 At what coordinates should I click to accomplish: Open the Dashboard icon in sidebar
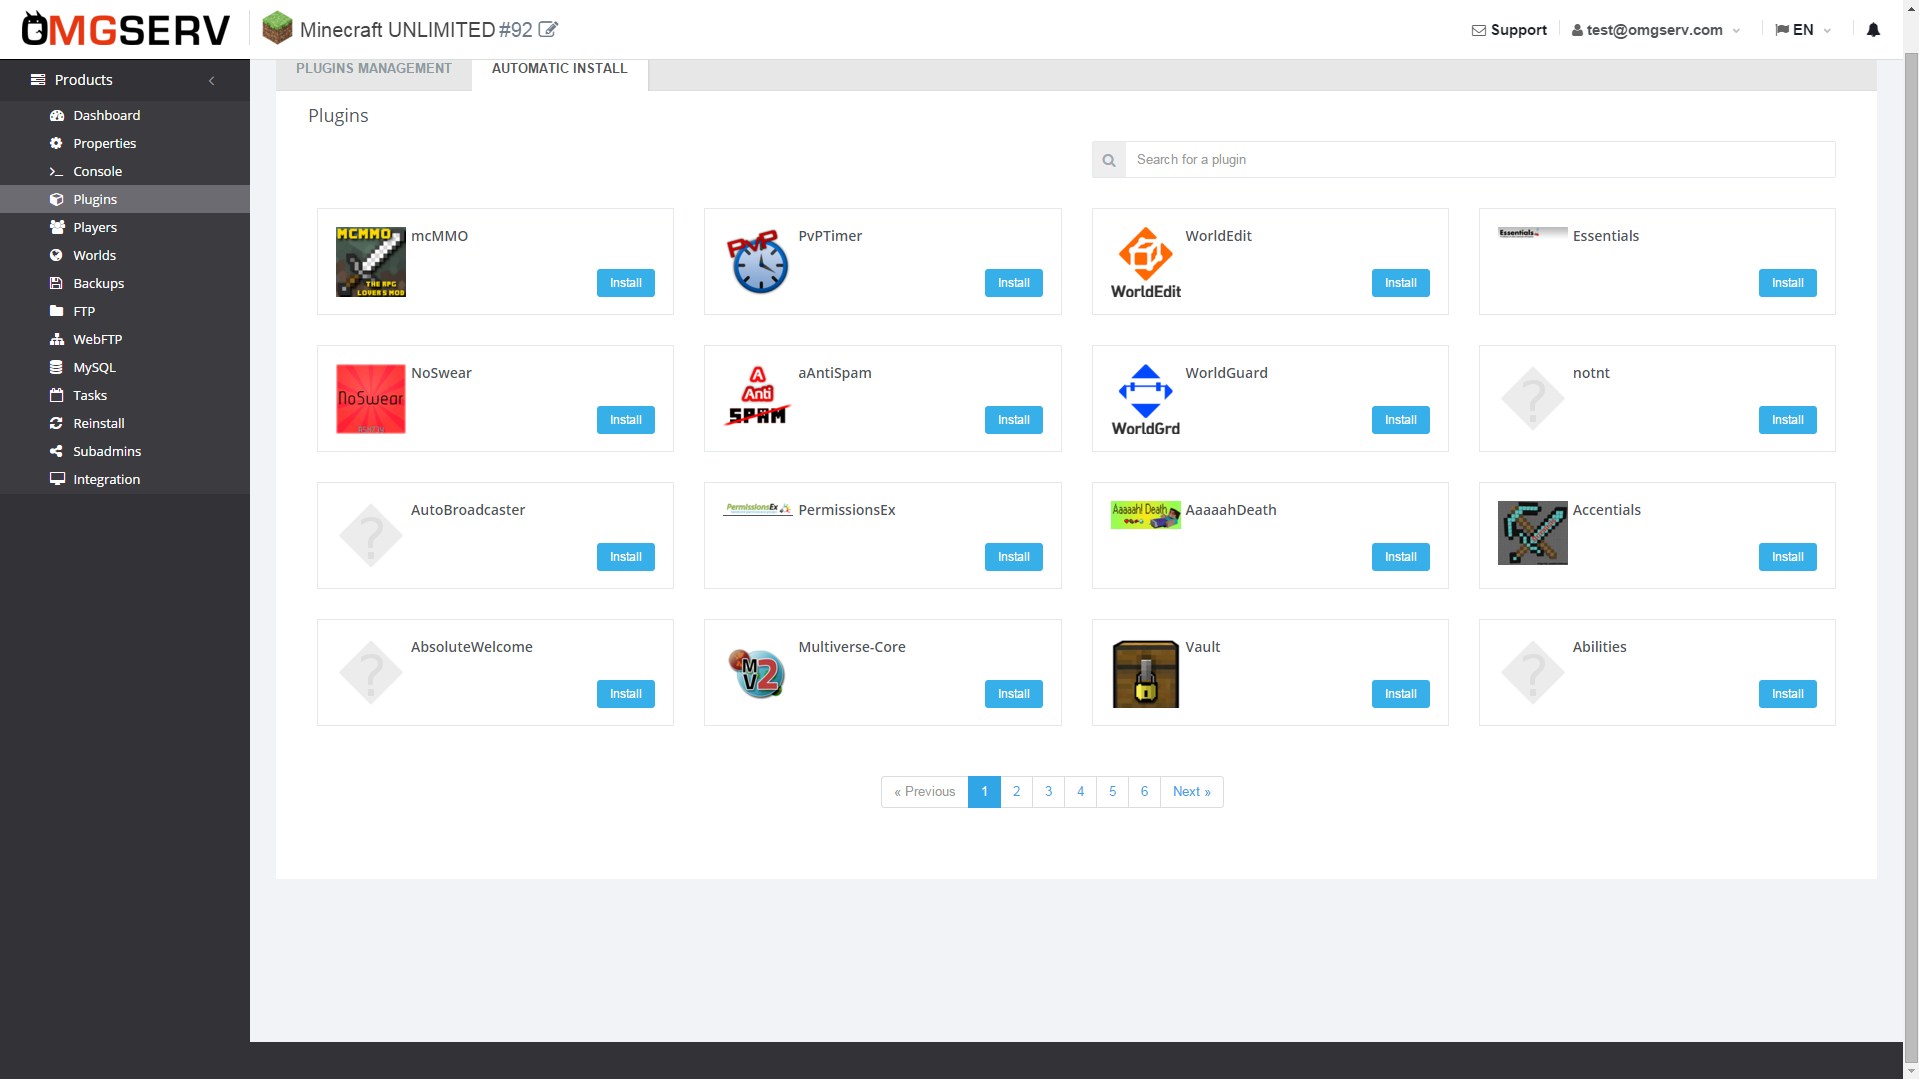[57, 115]
